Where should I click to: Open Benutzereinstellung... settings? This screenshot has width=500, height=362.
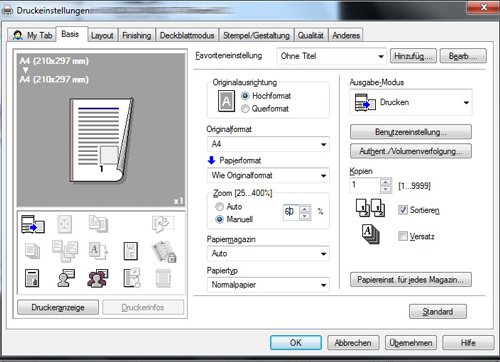coord(411,132)
